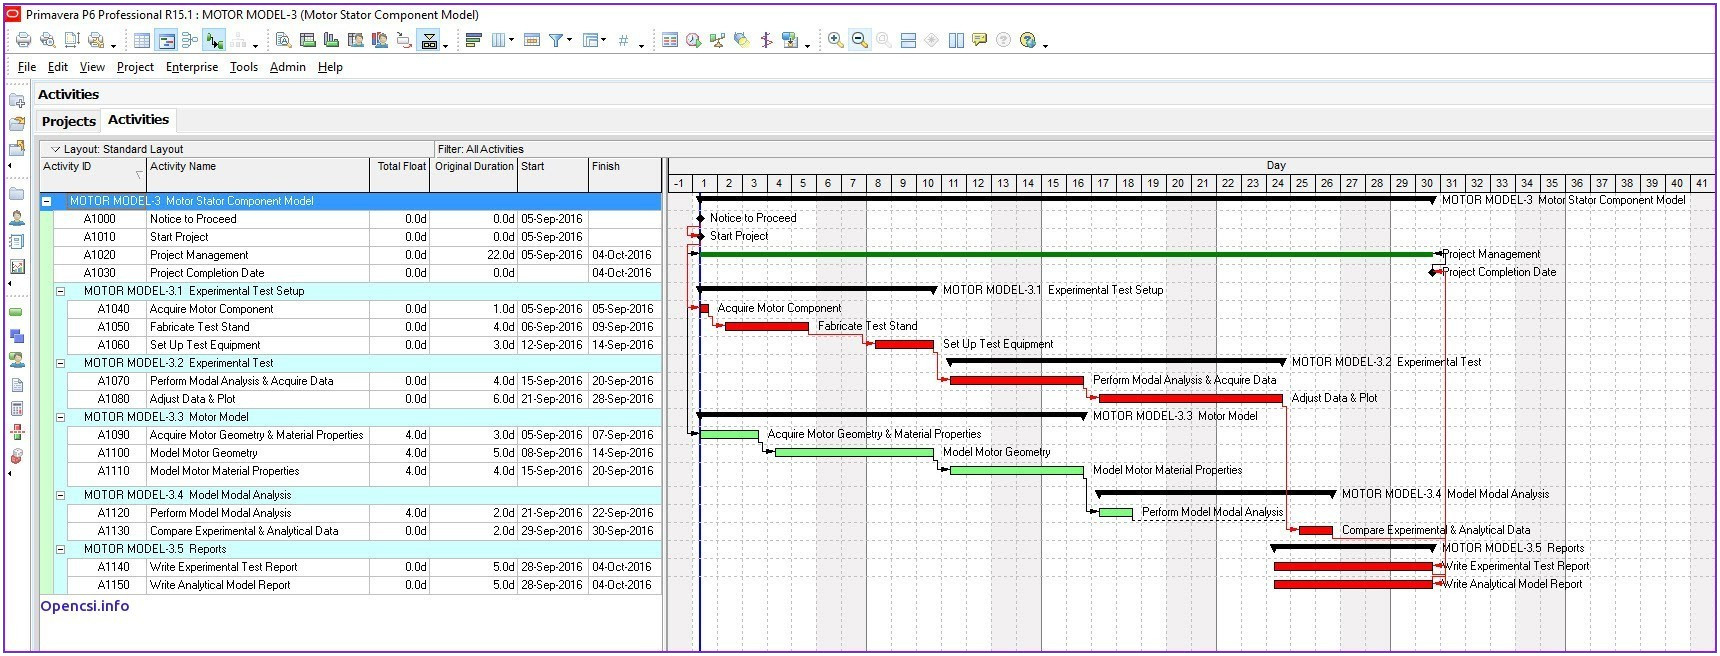Open the Enterprise menu
Viewport: 1720px width, 656px height.
point(191,67)
